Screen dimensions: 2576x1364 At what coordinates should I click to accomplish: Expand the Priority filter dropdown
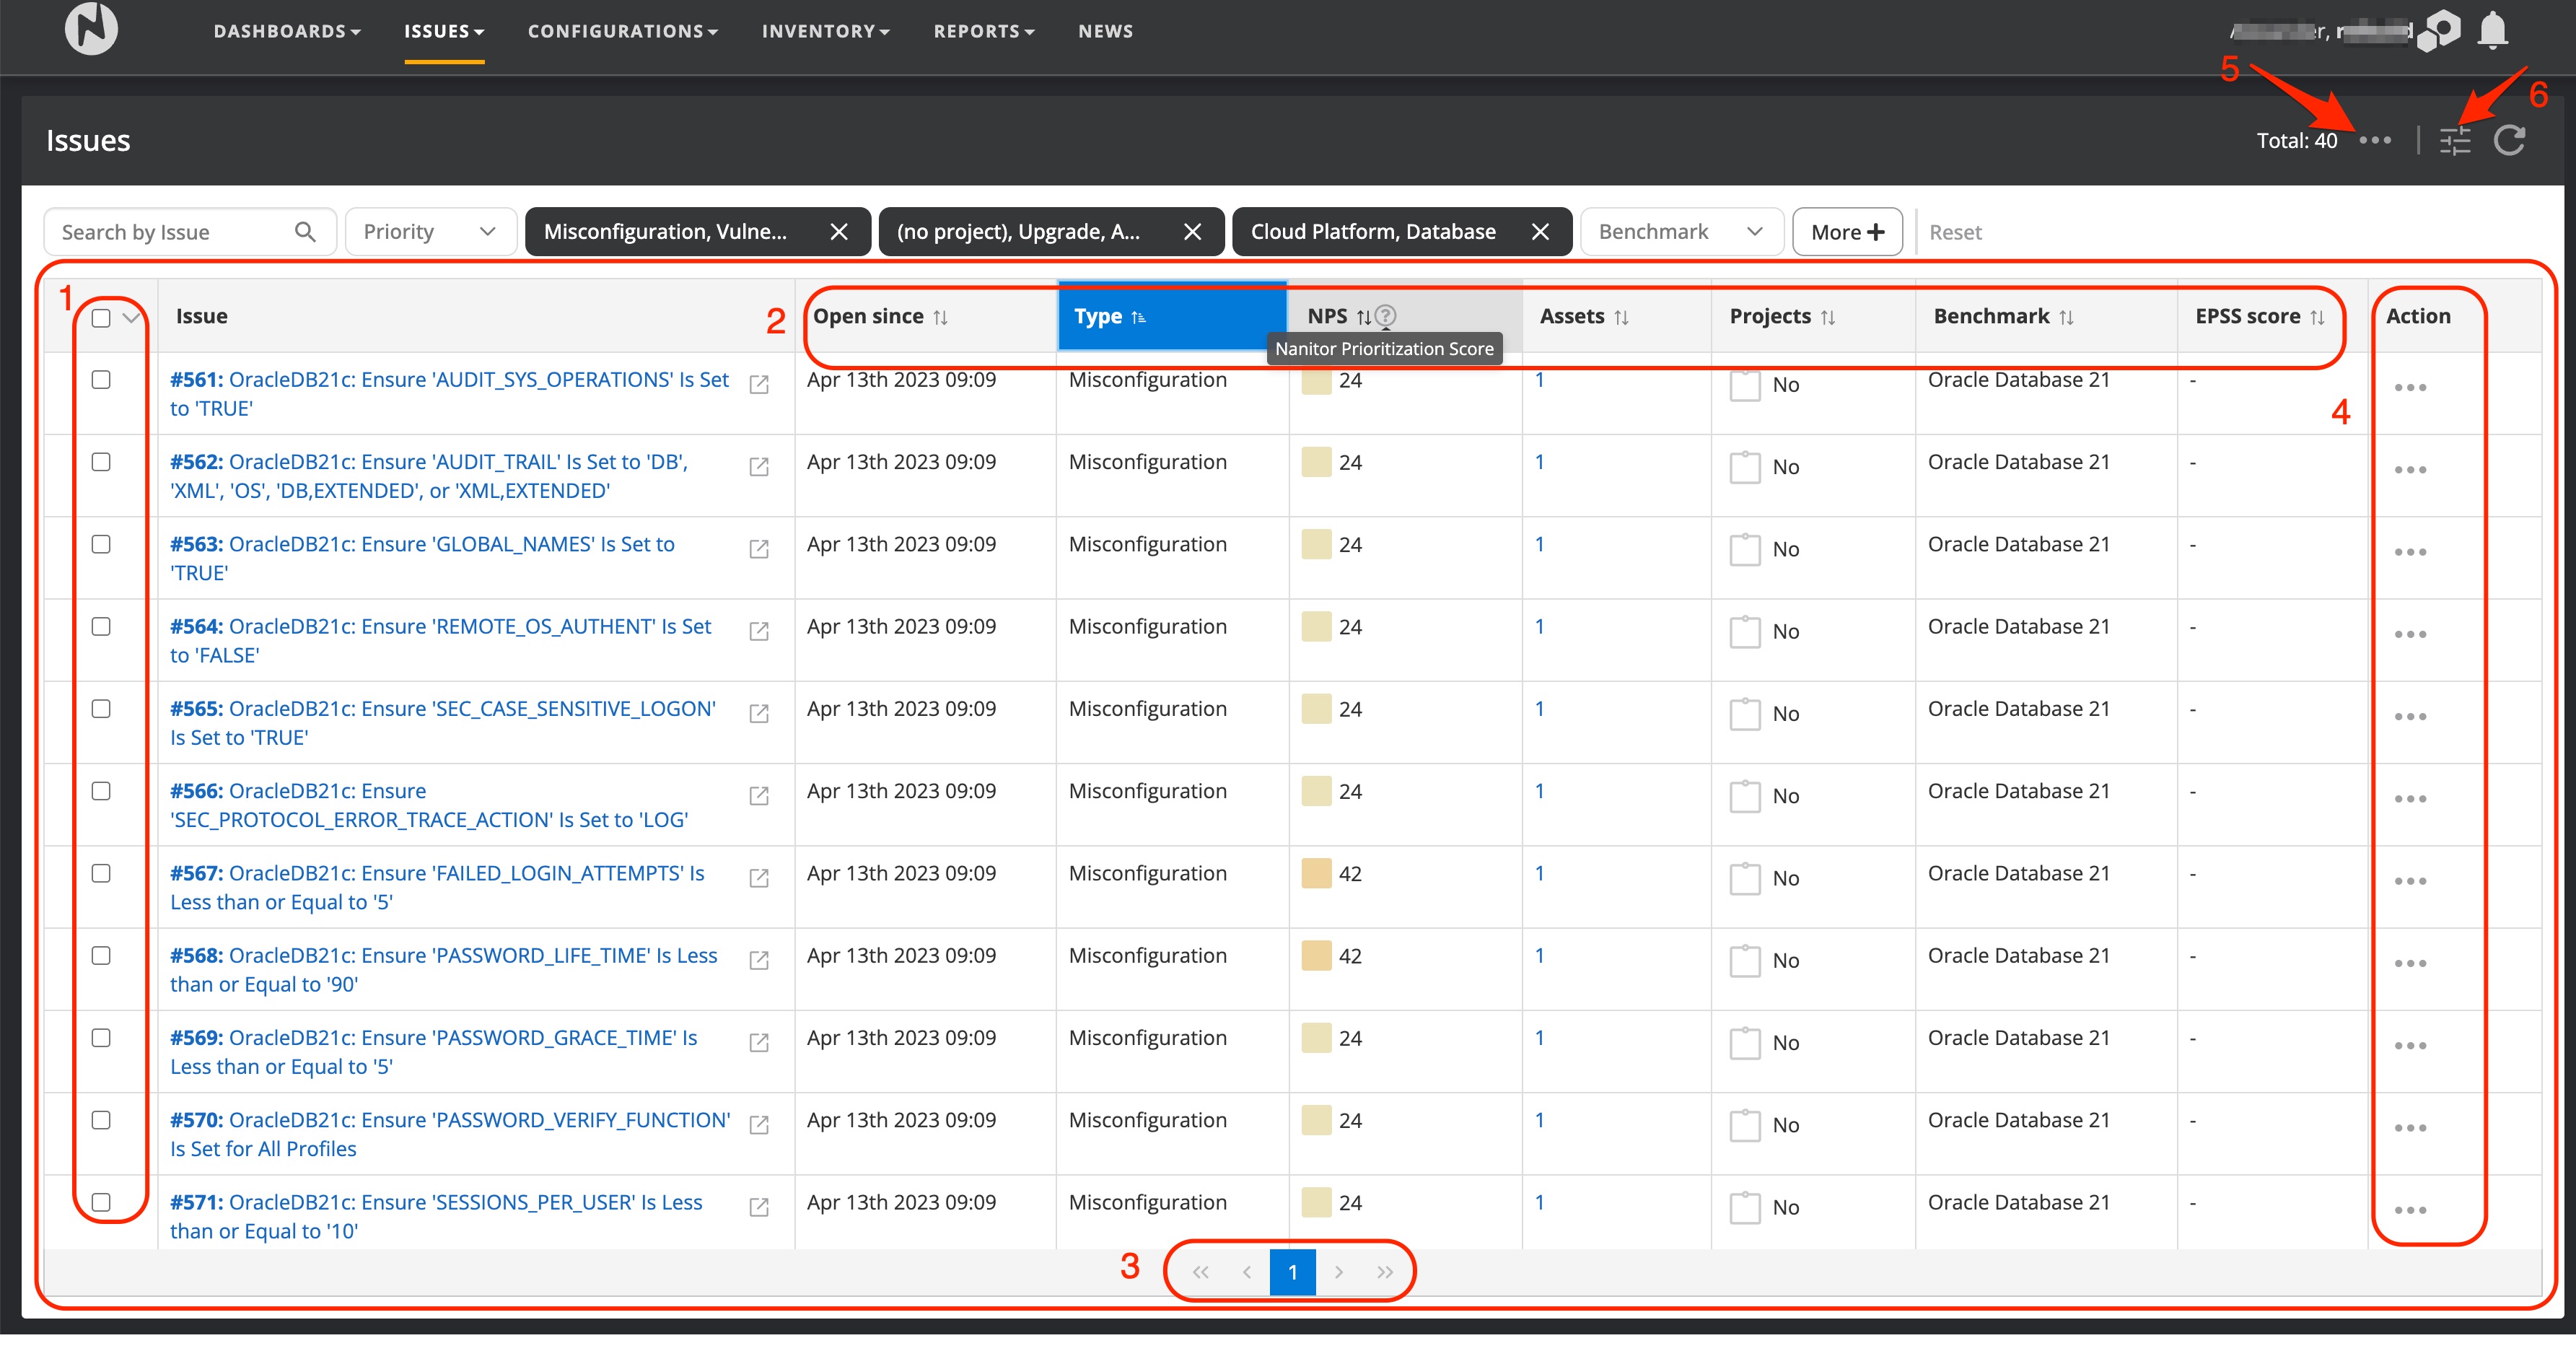click(x=431, y=232)
